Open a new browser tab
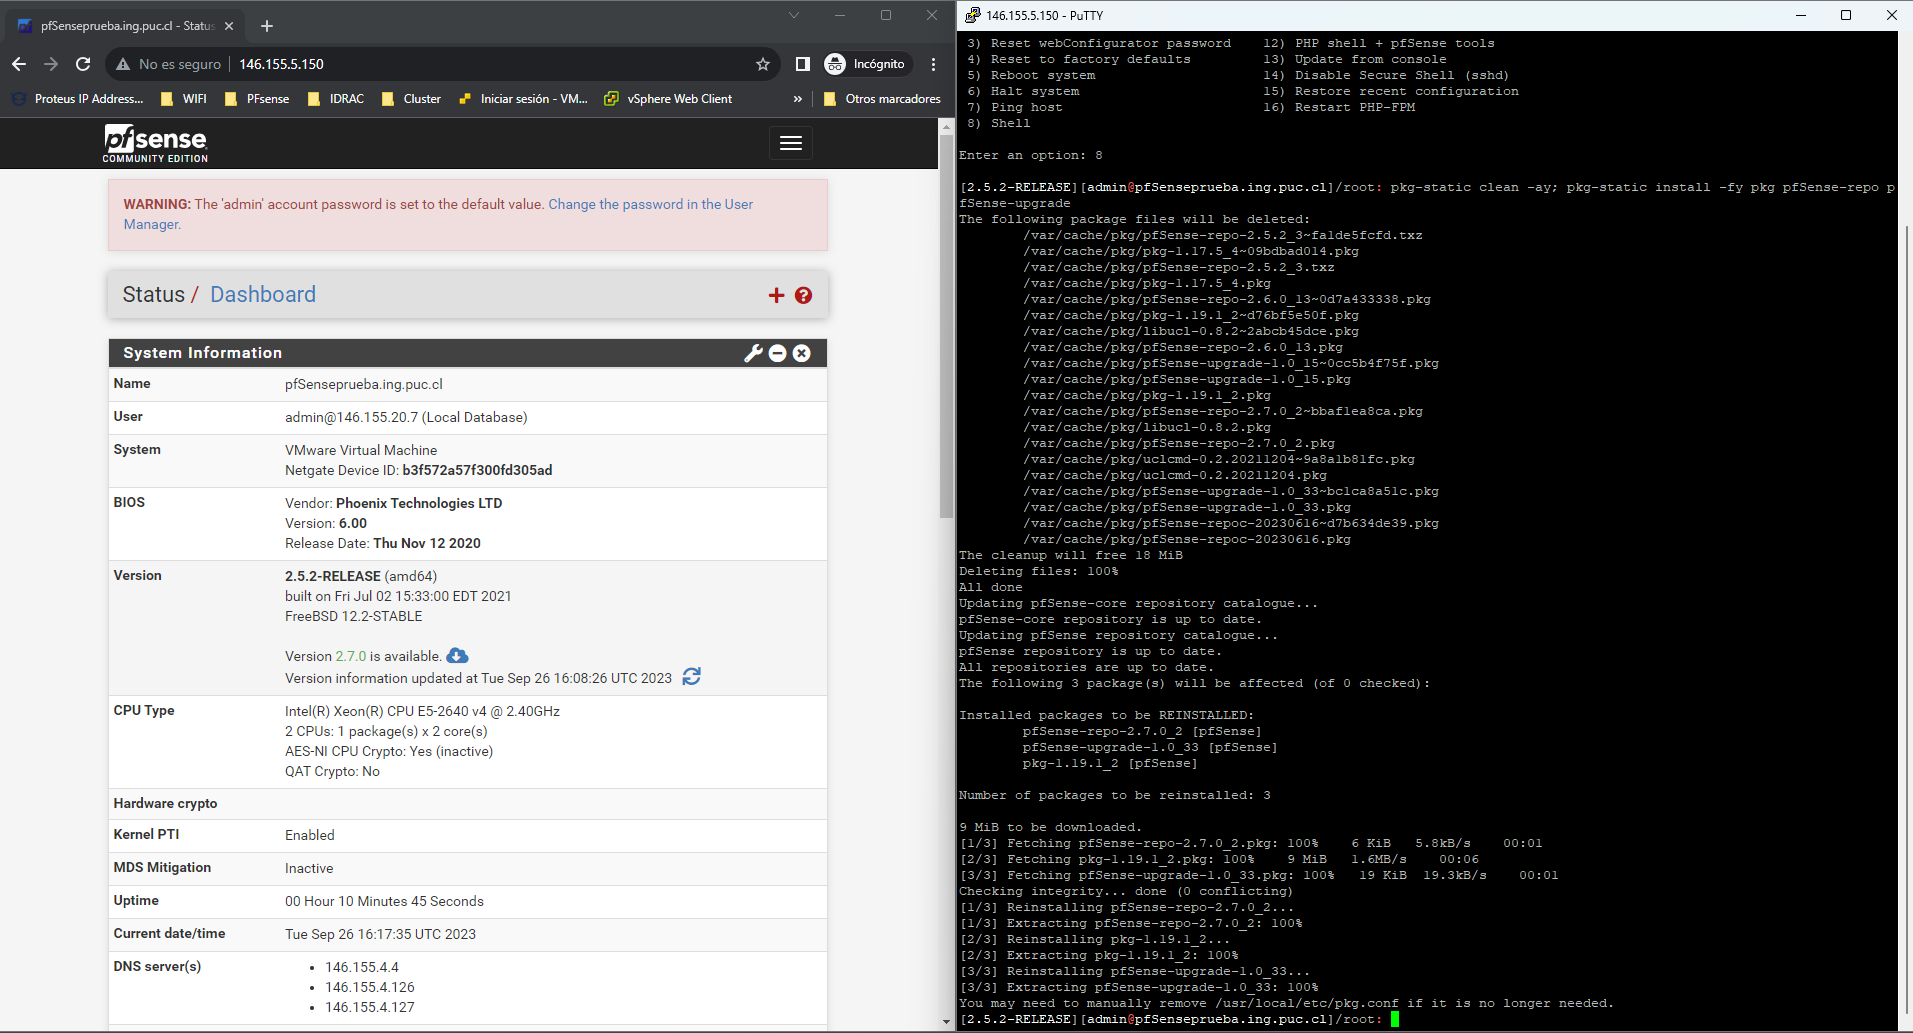The height and width of the screenshot is (1033, 1913). 267,26
